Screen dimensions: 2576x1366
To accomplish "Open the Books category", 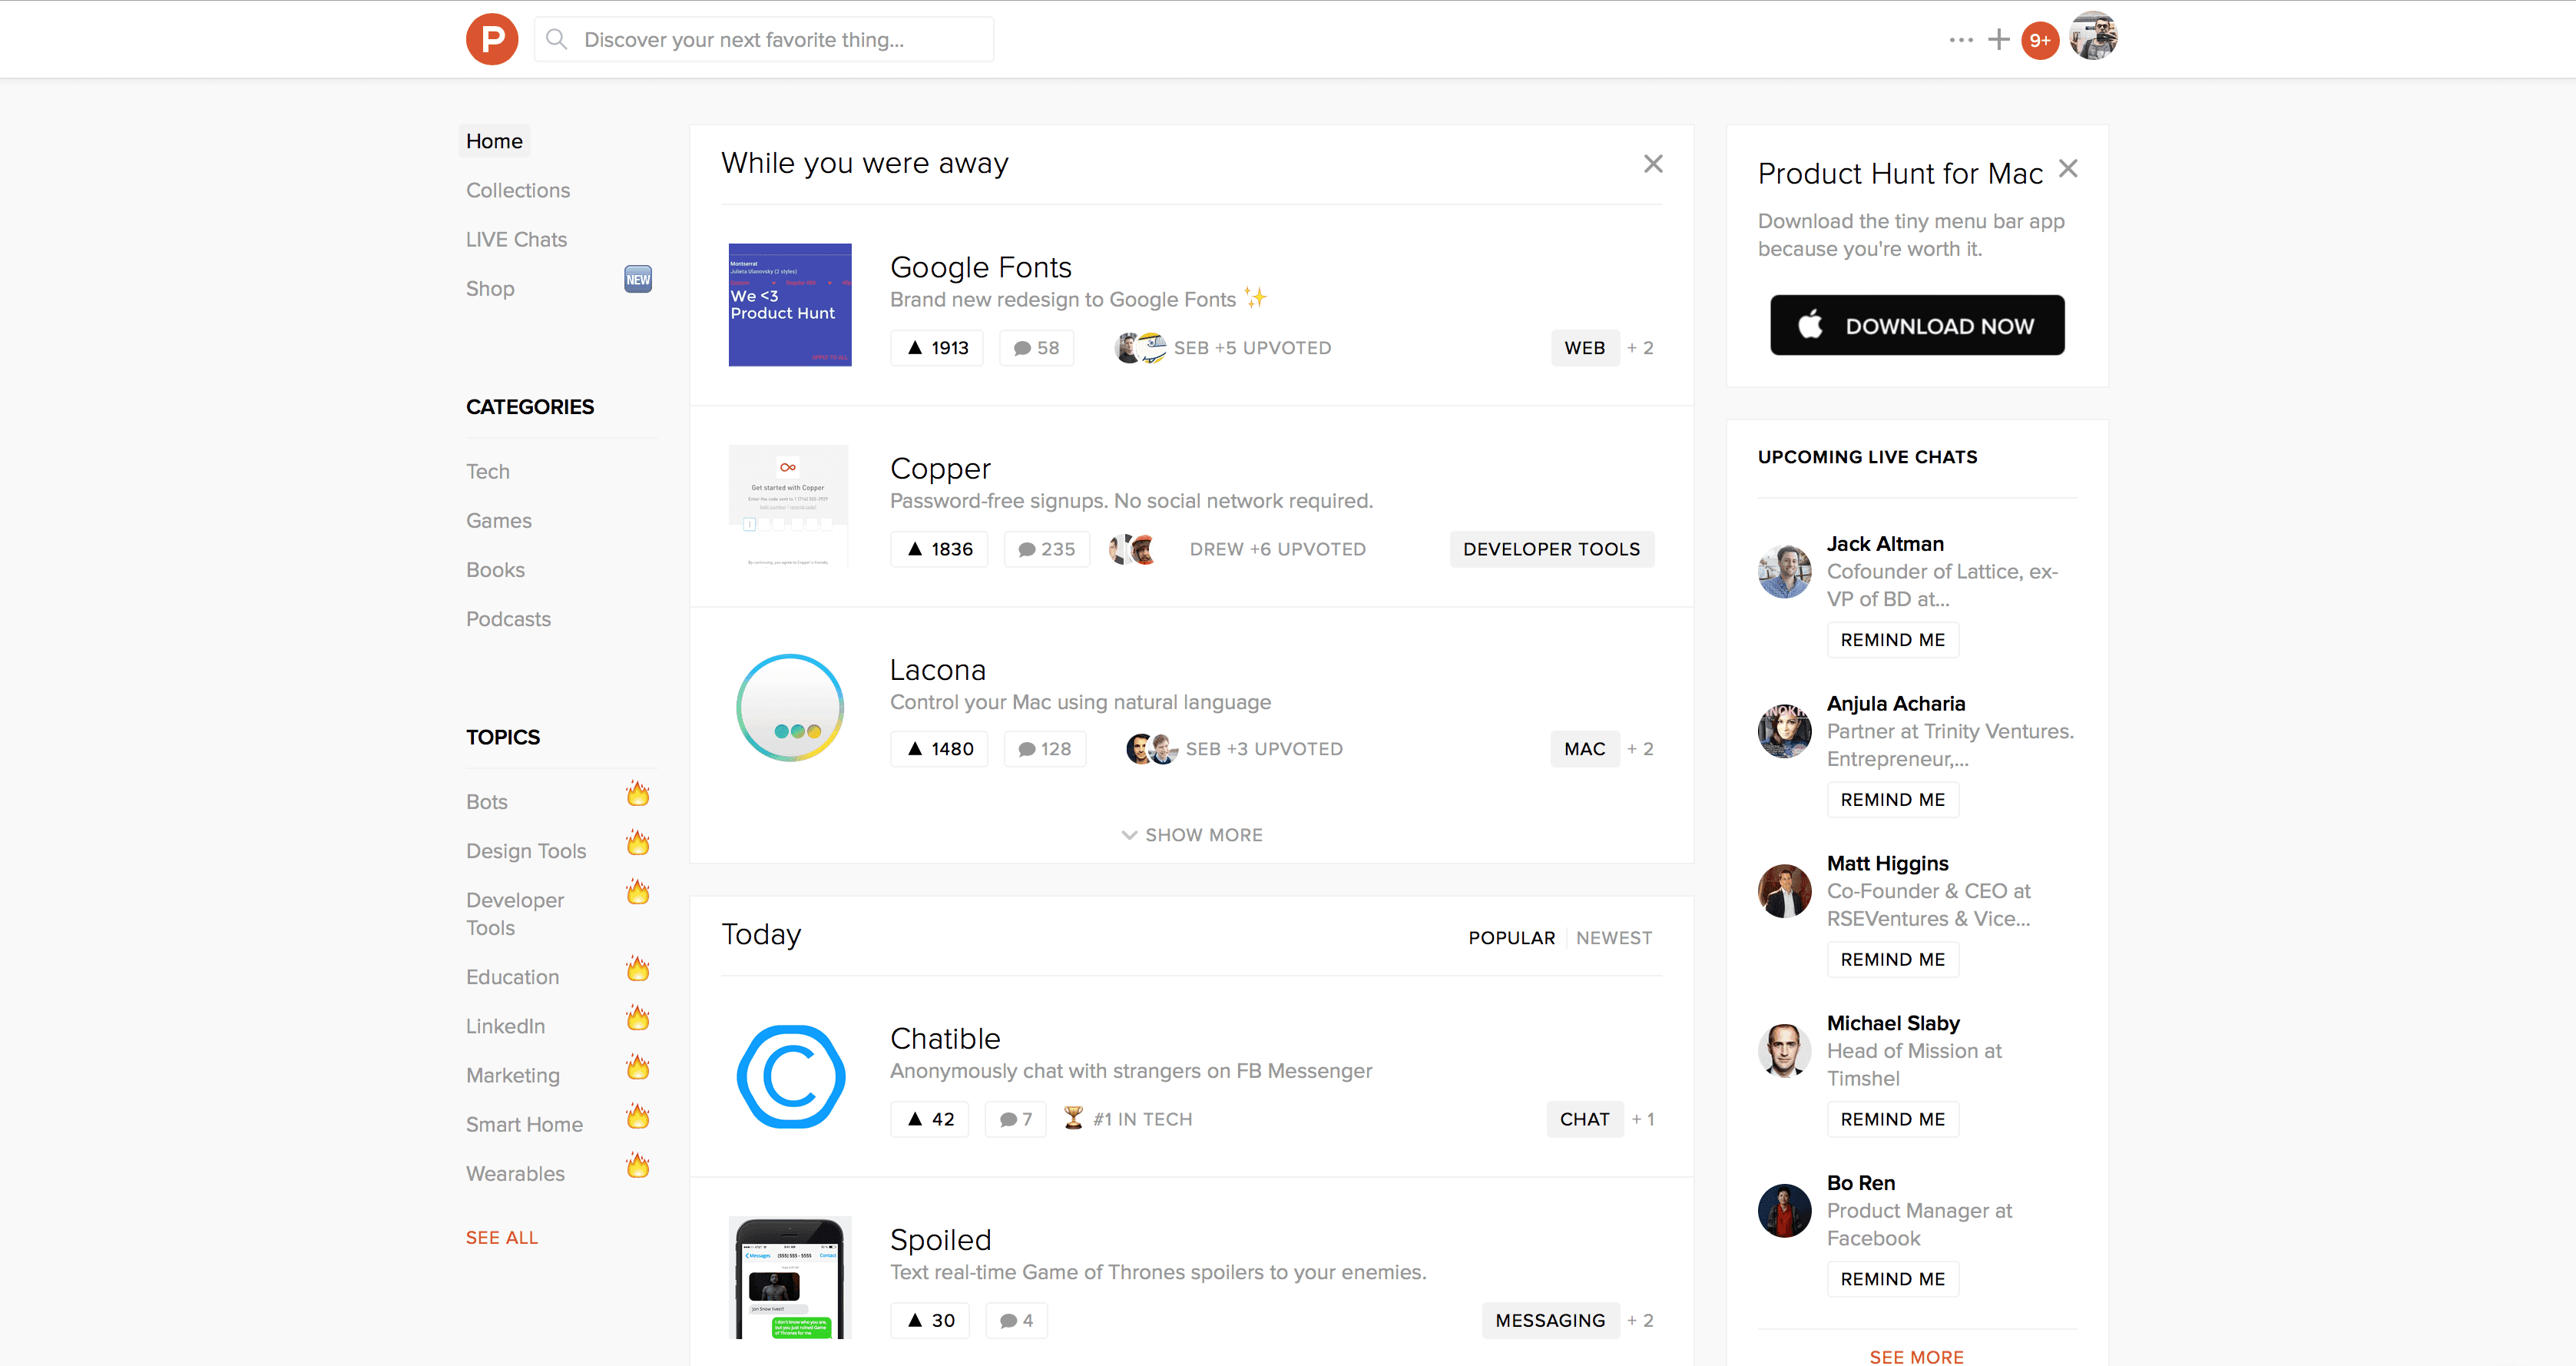I will [495, 570].
